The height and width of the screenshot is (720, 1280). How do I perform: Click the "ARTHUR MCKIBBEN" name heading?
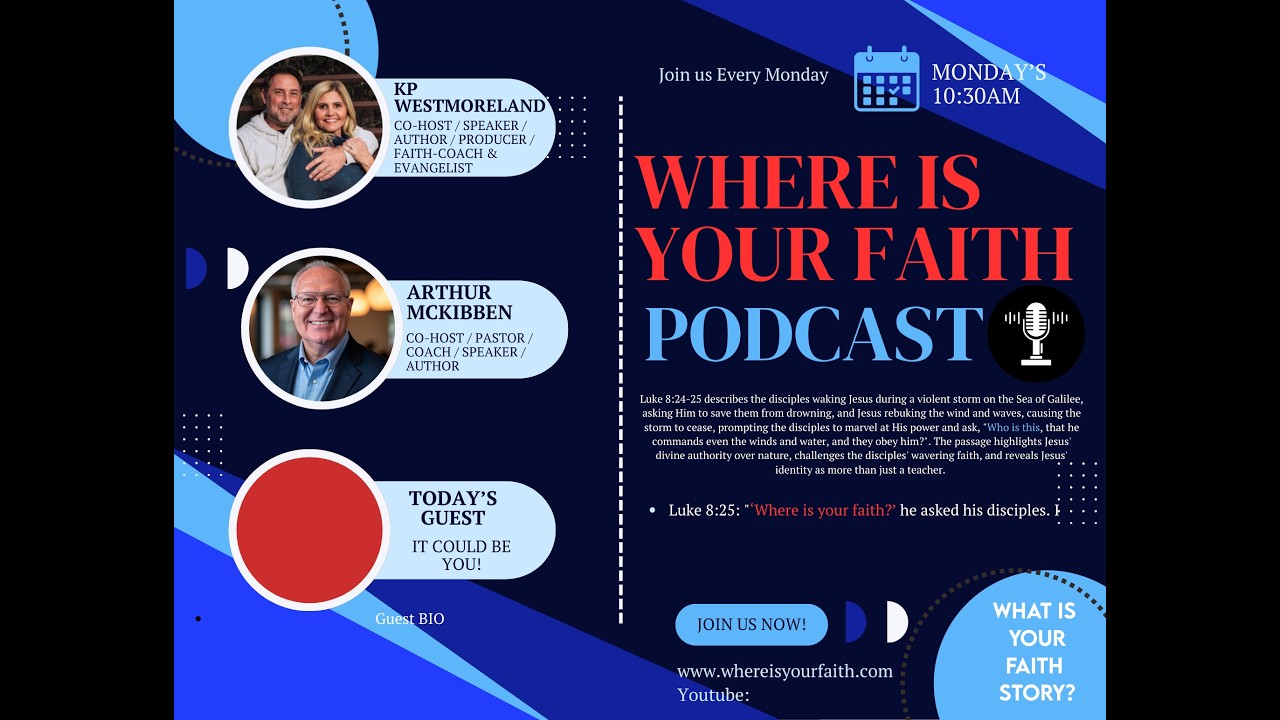tap(459, 302)
